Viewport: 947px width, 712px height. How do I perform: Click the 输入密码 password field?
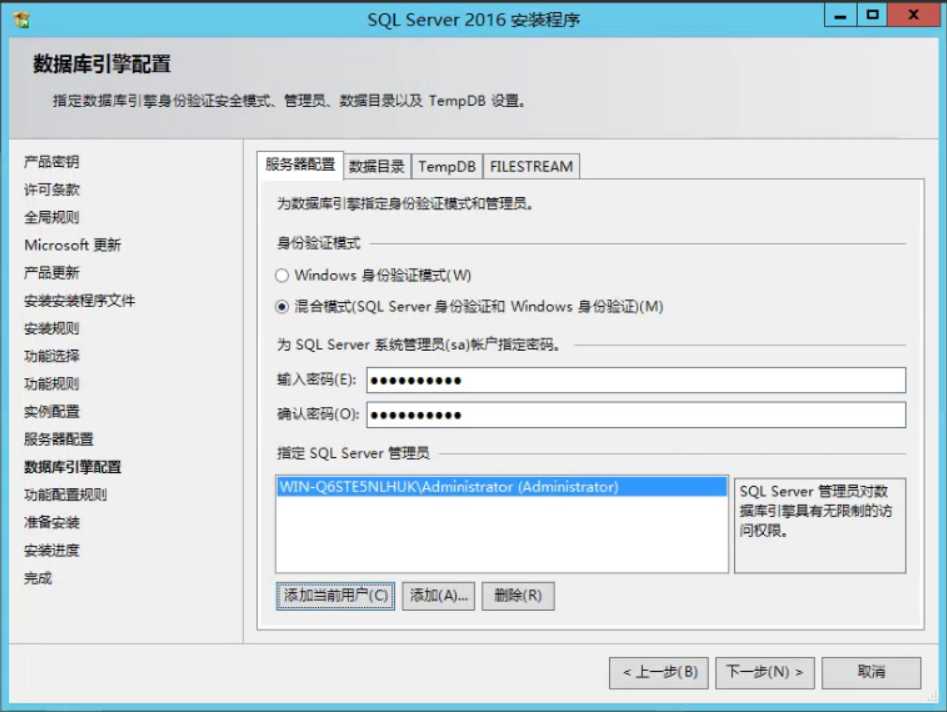point(636,380)
